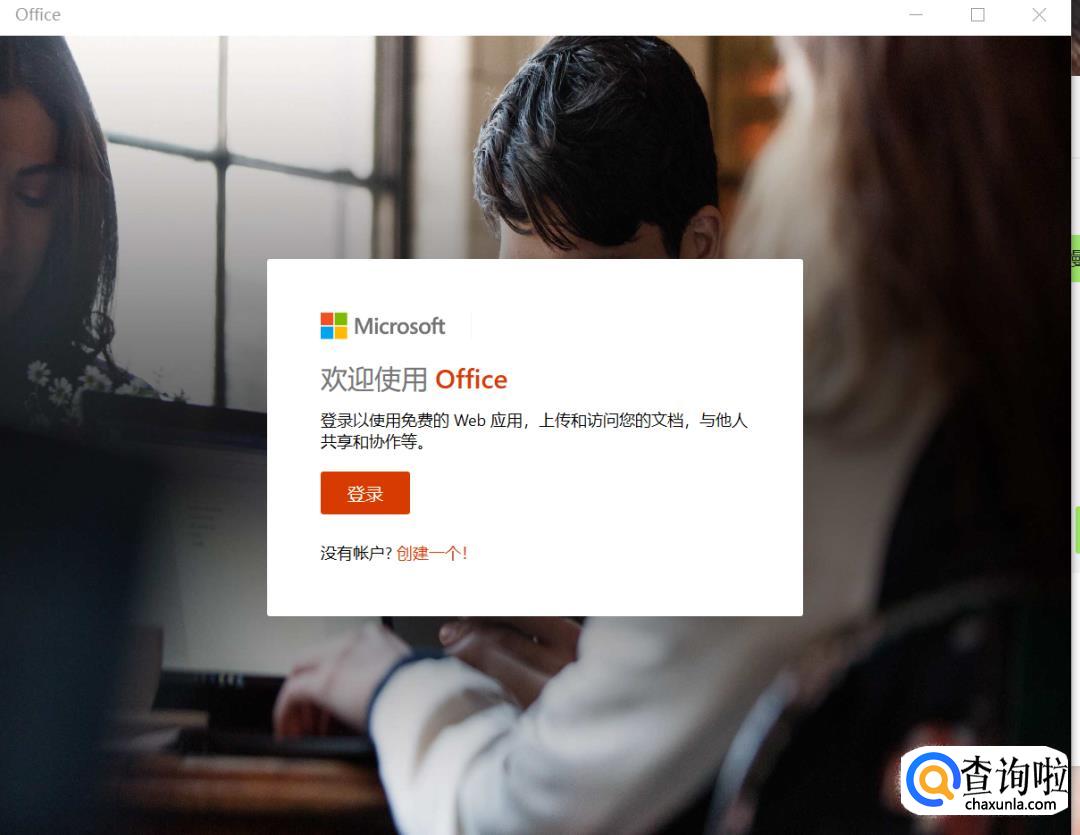Minimize the Office window
The width and height of the screenshot is (1080, 835).
(x=916, y=14)
